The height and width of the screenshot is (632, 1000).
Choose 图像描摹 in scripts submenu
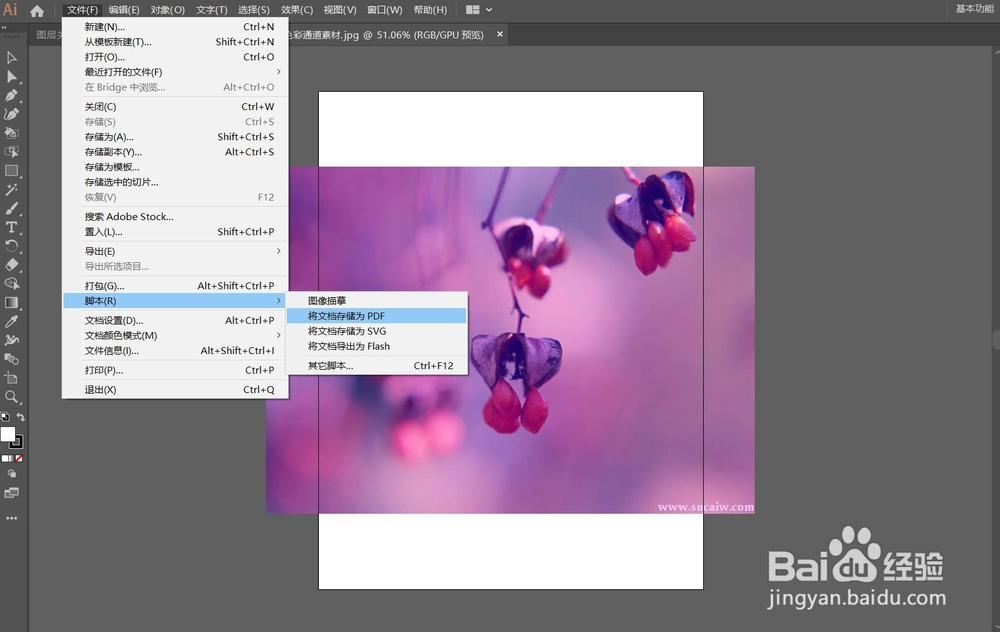click(376, 300)
